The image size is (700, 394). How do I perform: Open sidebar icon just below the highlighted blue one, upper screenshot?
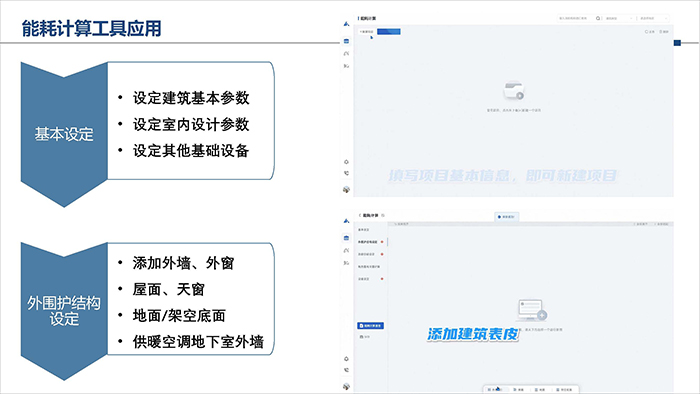[346, 54]
